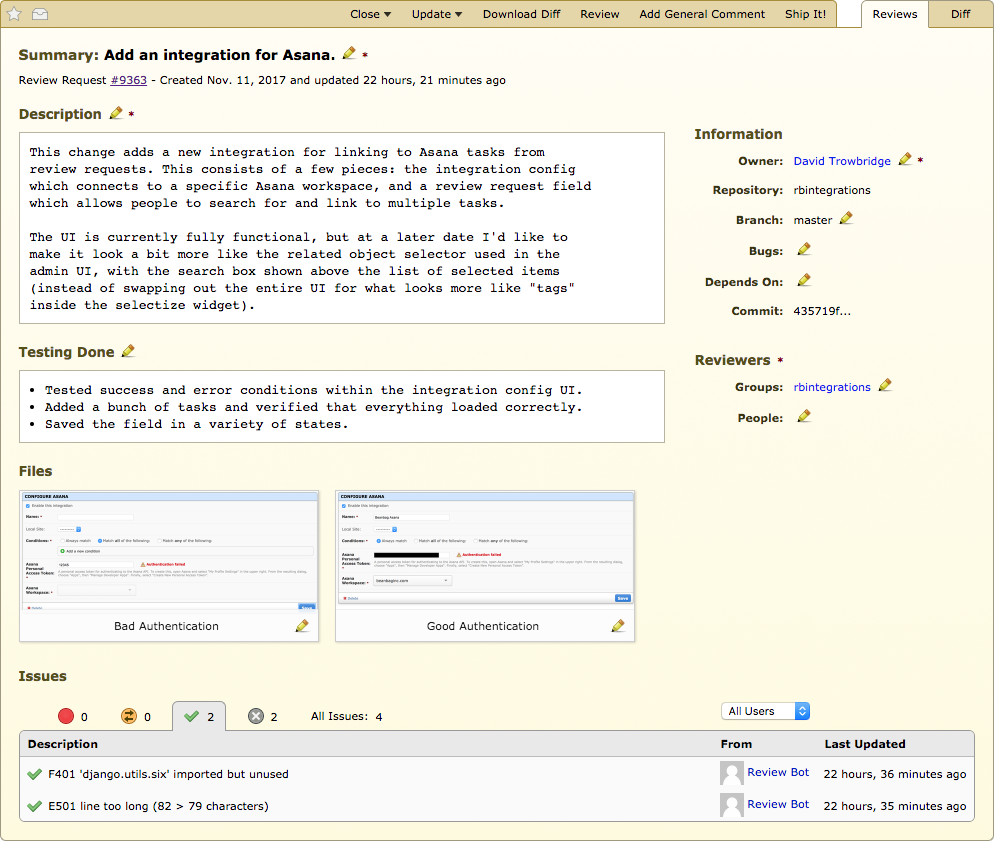Click the branch value master
This screenshot has height=841, width=994.
pyautogui.click(x=812, y=220)
